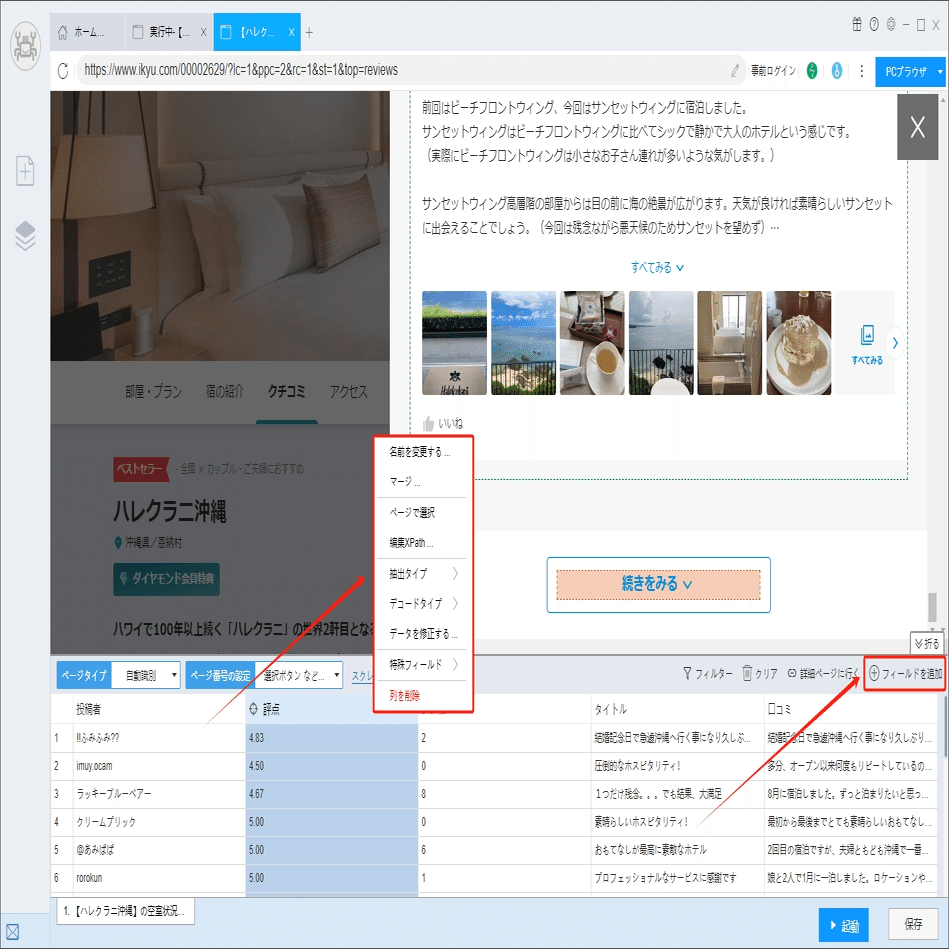Screen dimensions: 949x949
Task: Click the blue flame icon in address bar
Action: pos(836,71)
